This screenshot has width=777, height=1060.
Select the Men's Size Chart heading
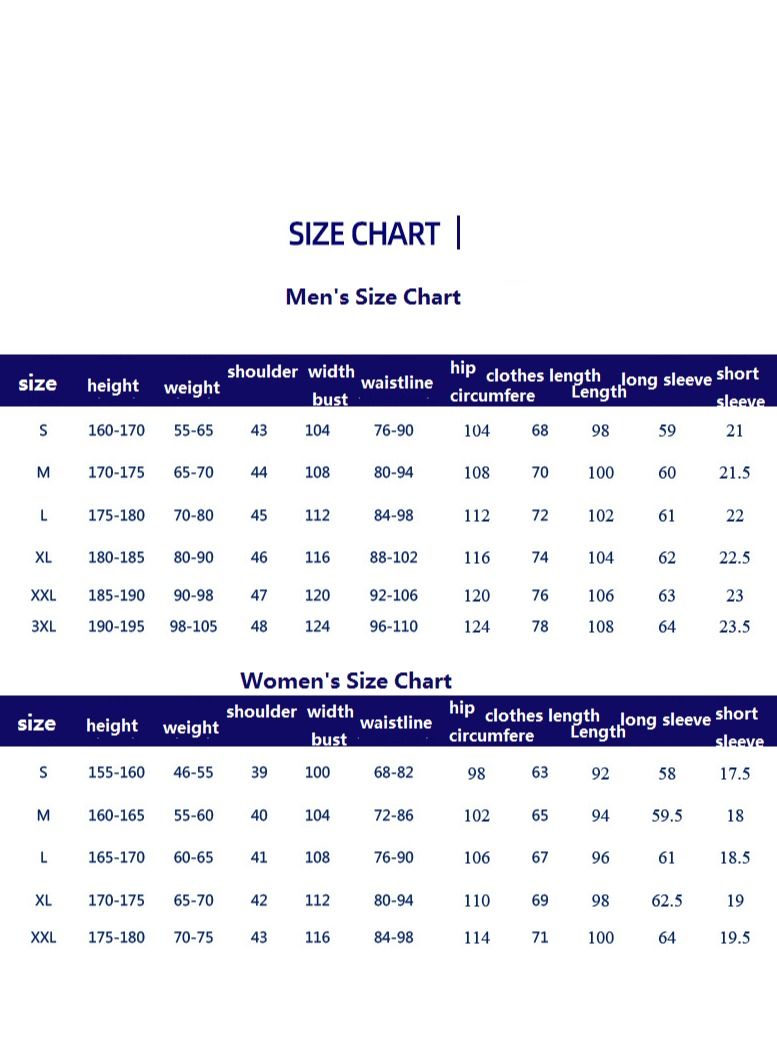pos(373,297)
